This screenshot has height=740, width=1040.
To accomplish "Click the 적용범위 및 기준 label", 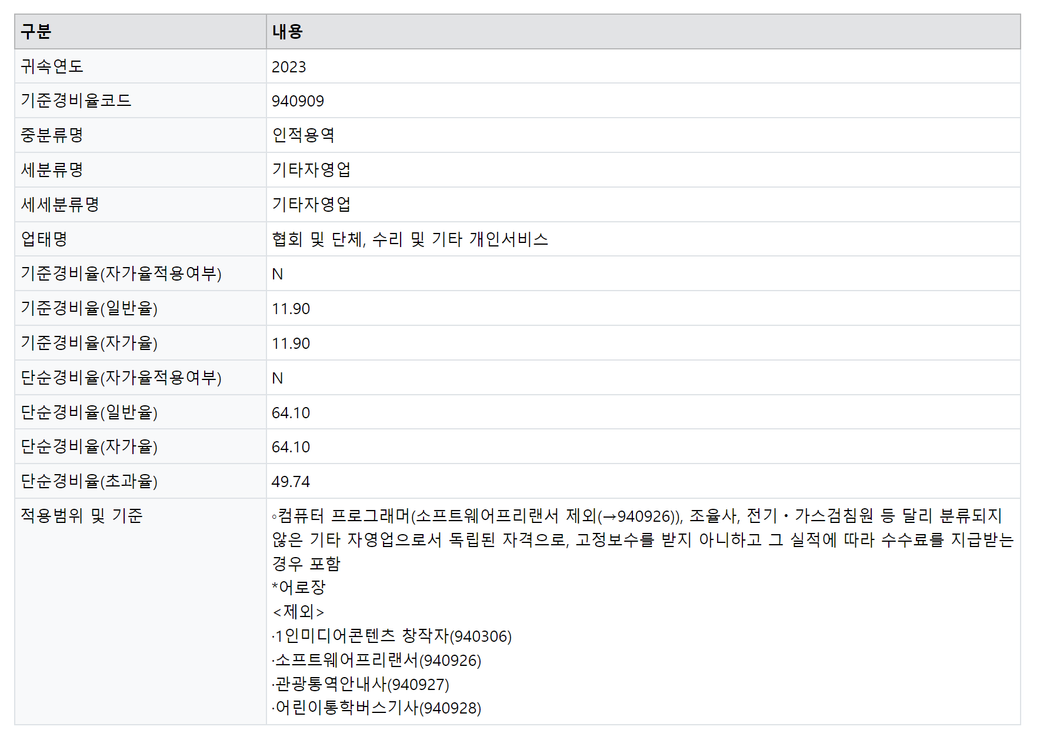I will click(x=82, y=517).
